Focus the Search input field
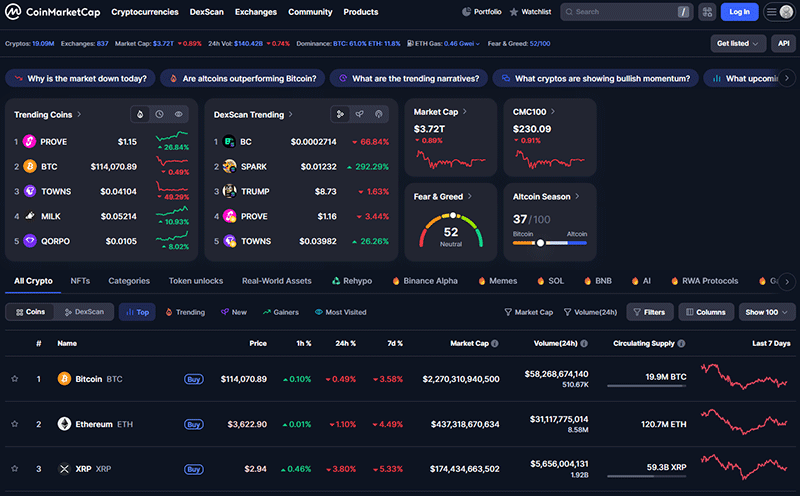Viewport: 800px width, 496px height. pos(627,12)
